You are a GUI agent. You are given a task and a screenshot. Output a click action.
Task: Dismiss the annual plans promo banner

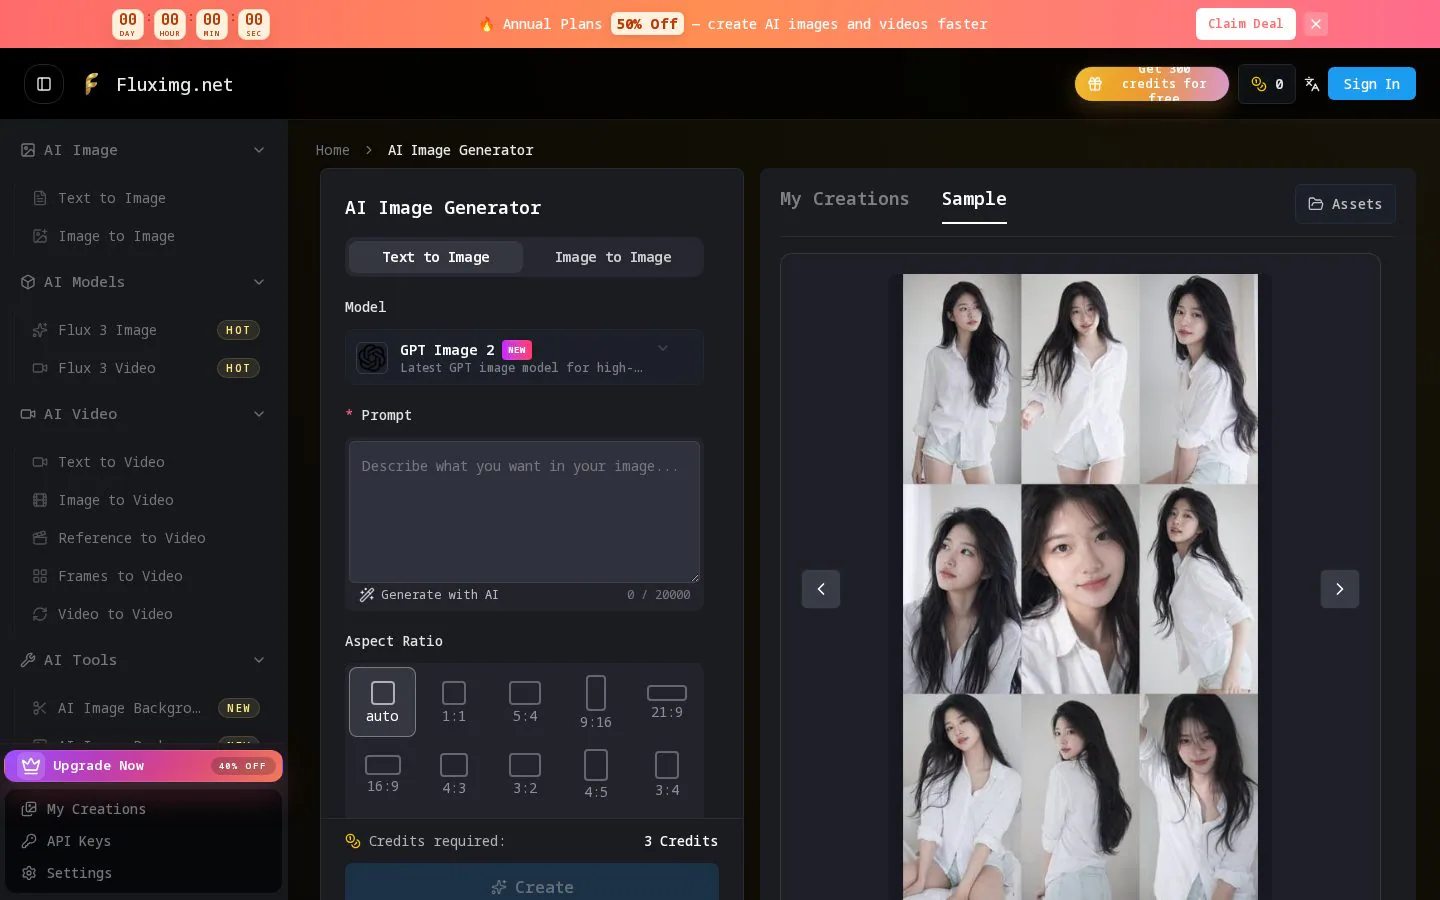[1316, 24]
